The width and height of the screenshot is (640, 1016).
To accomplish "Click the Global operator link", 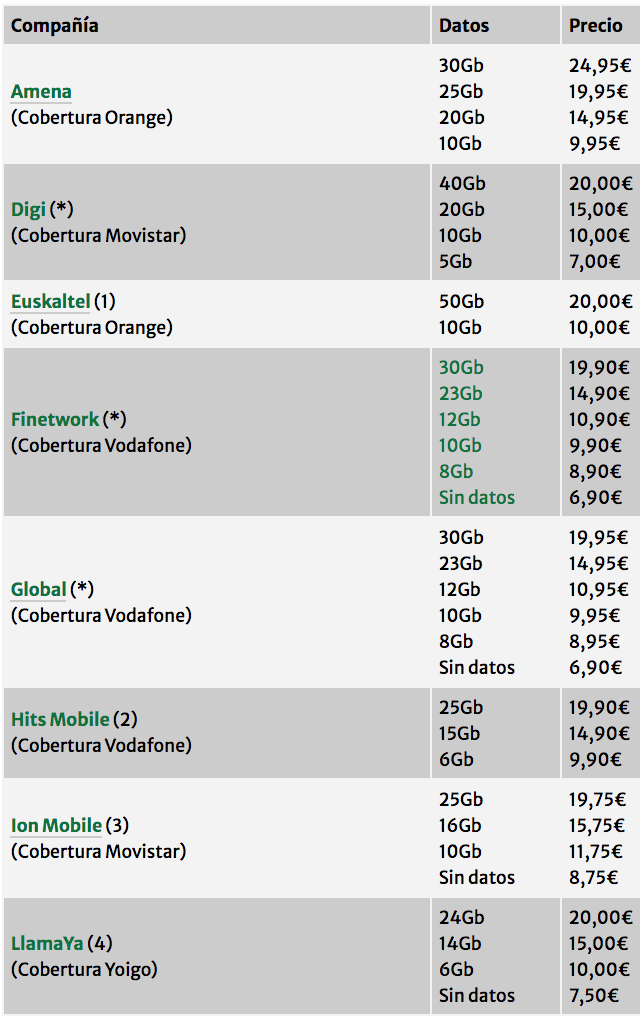I will 38,589.
